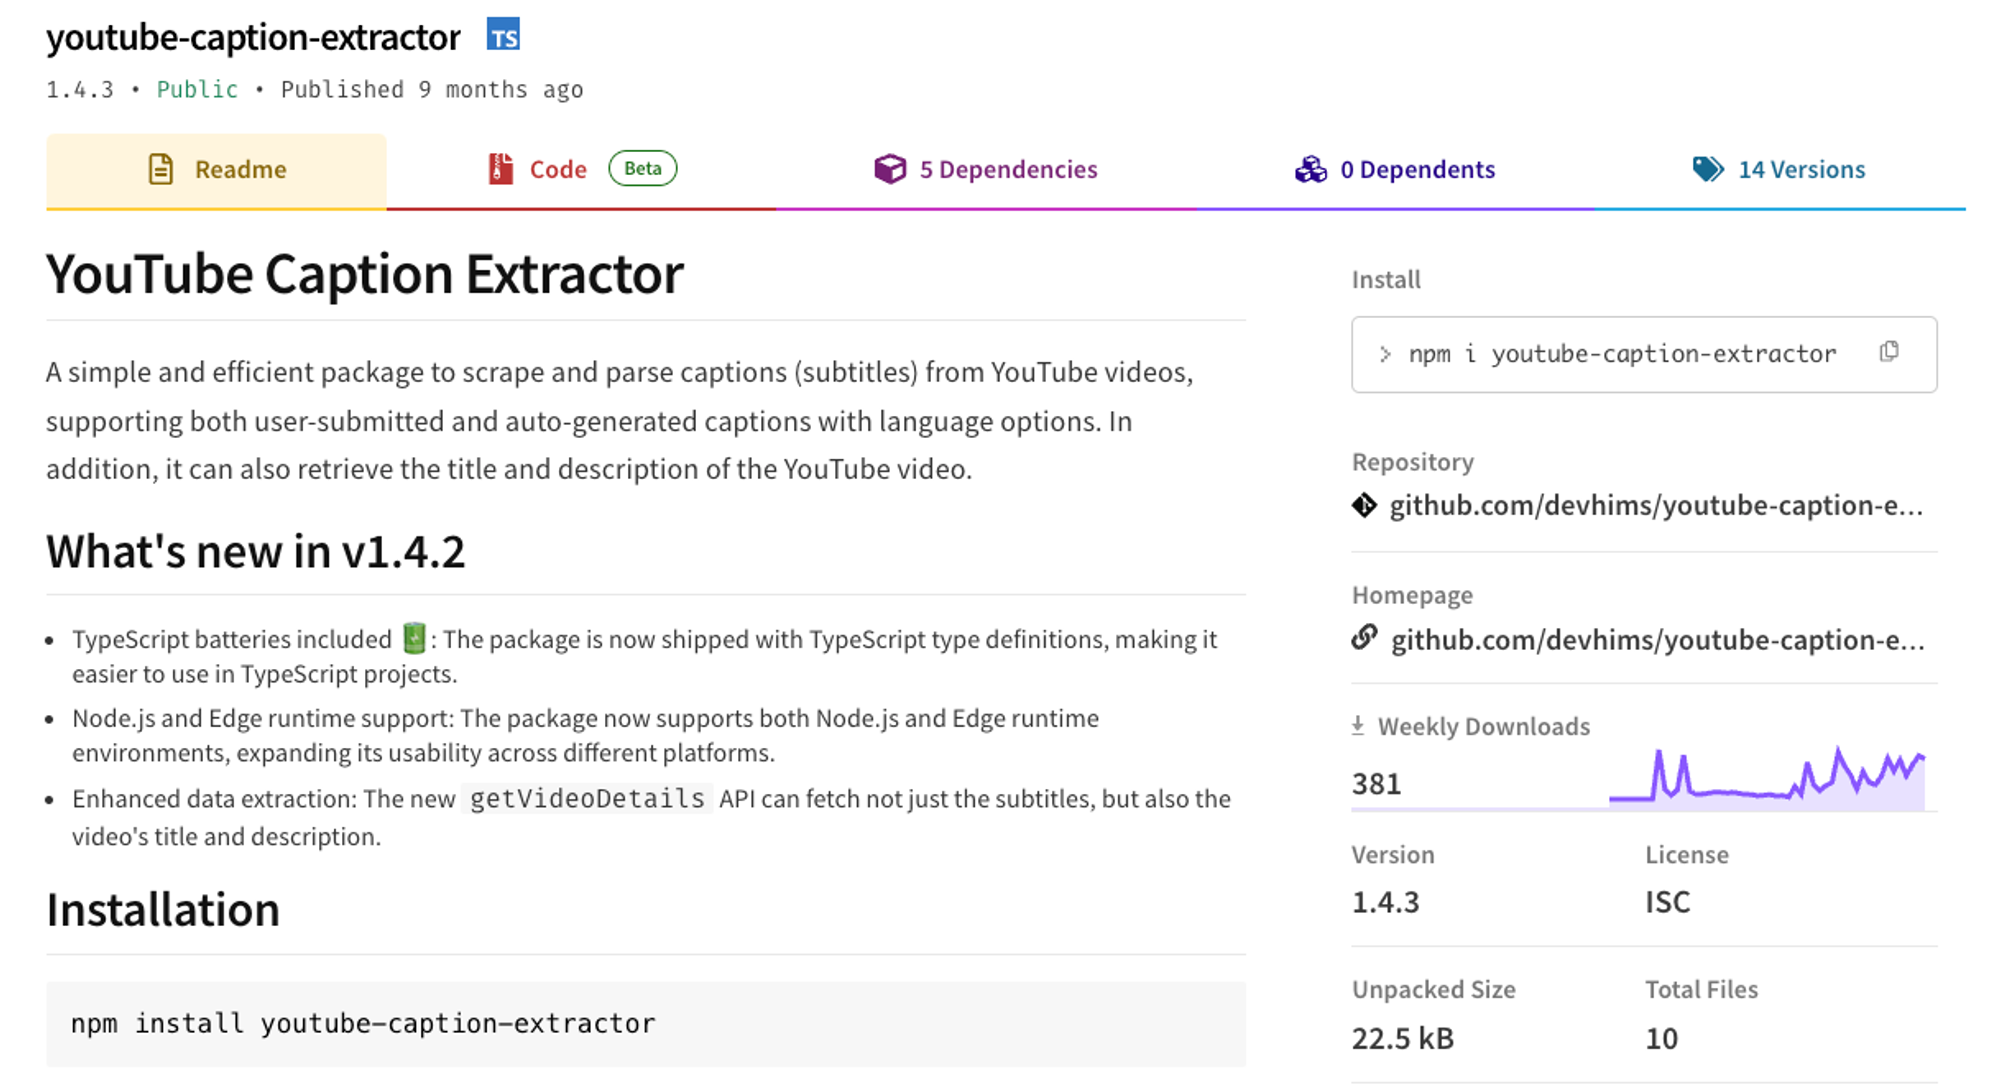This screenshot has width=2000, height=1090.
Task: Click the homepage chain link icon
Action: (1364, 638)
